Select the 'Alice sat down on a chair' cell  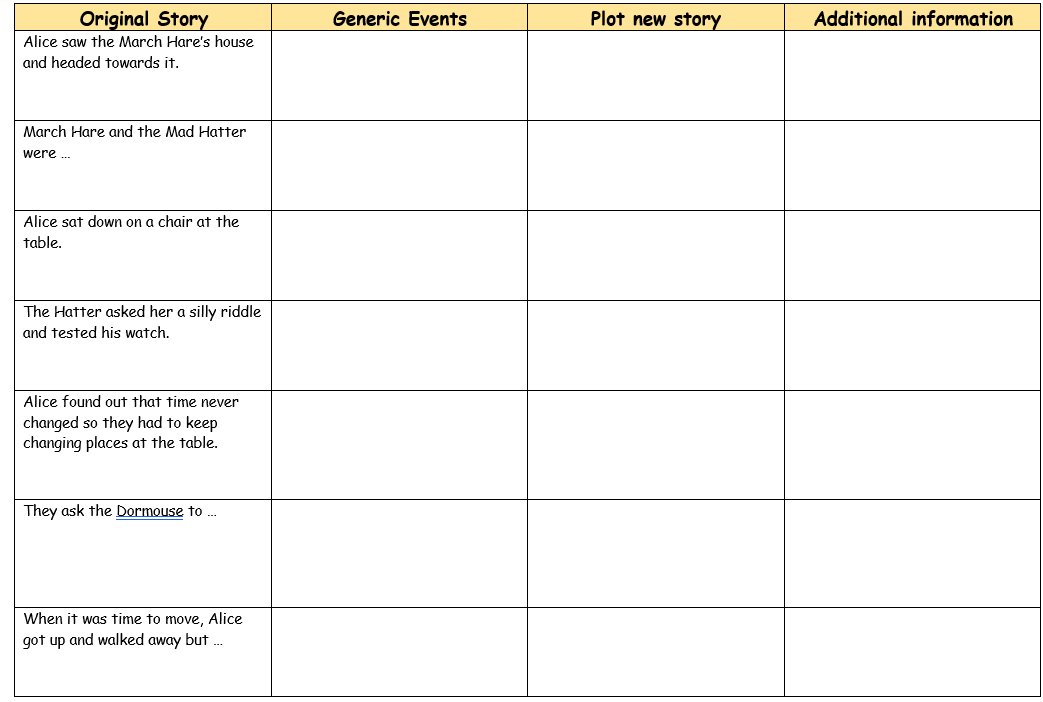pyautogui.click(x=143, y=256)
